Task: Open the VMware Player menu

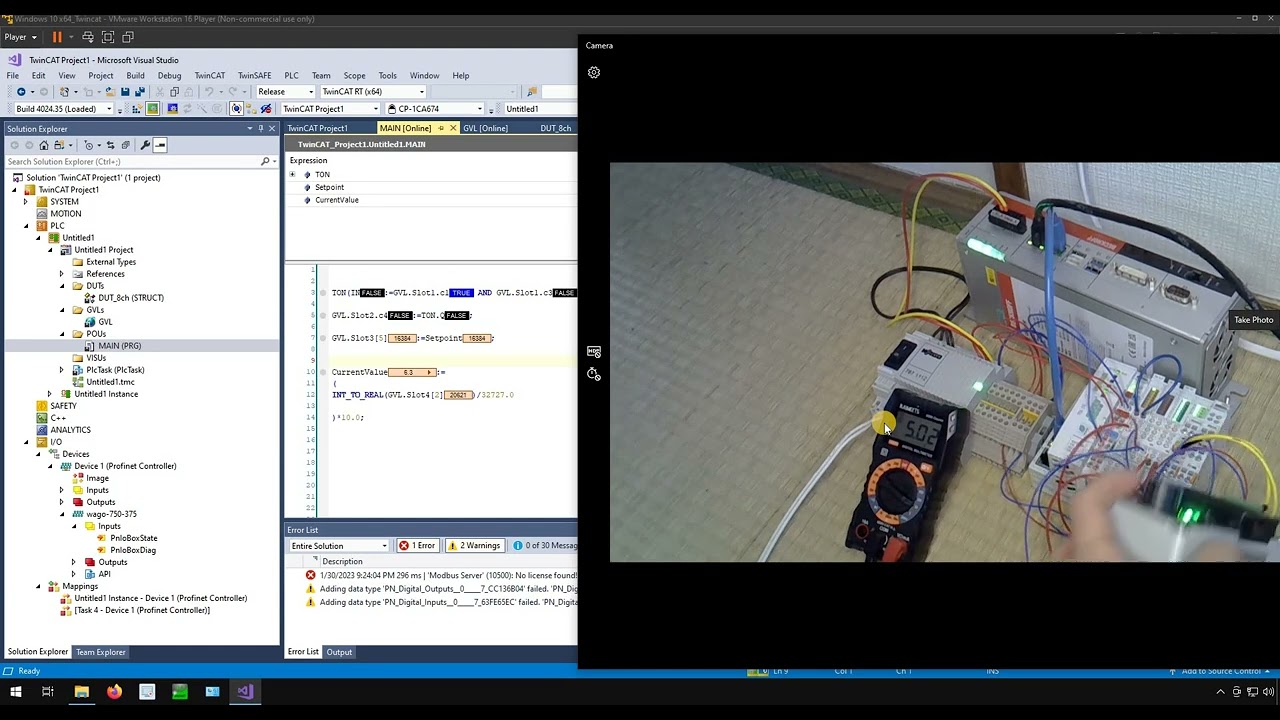Action: pos(20,37)
